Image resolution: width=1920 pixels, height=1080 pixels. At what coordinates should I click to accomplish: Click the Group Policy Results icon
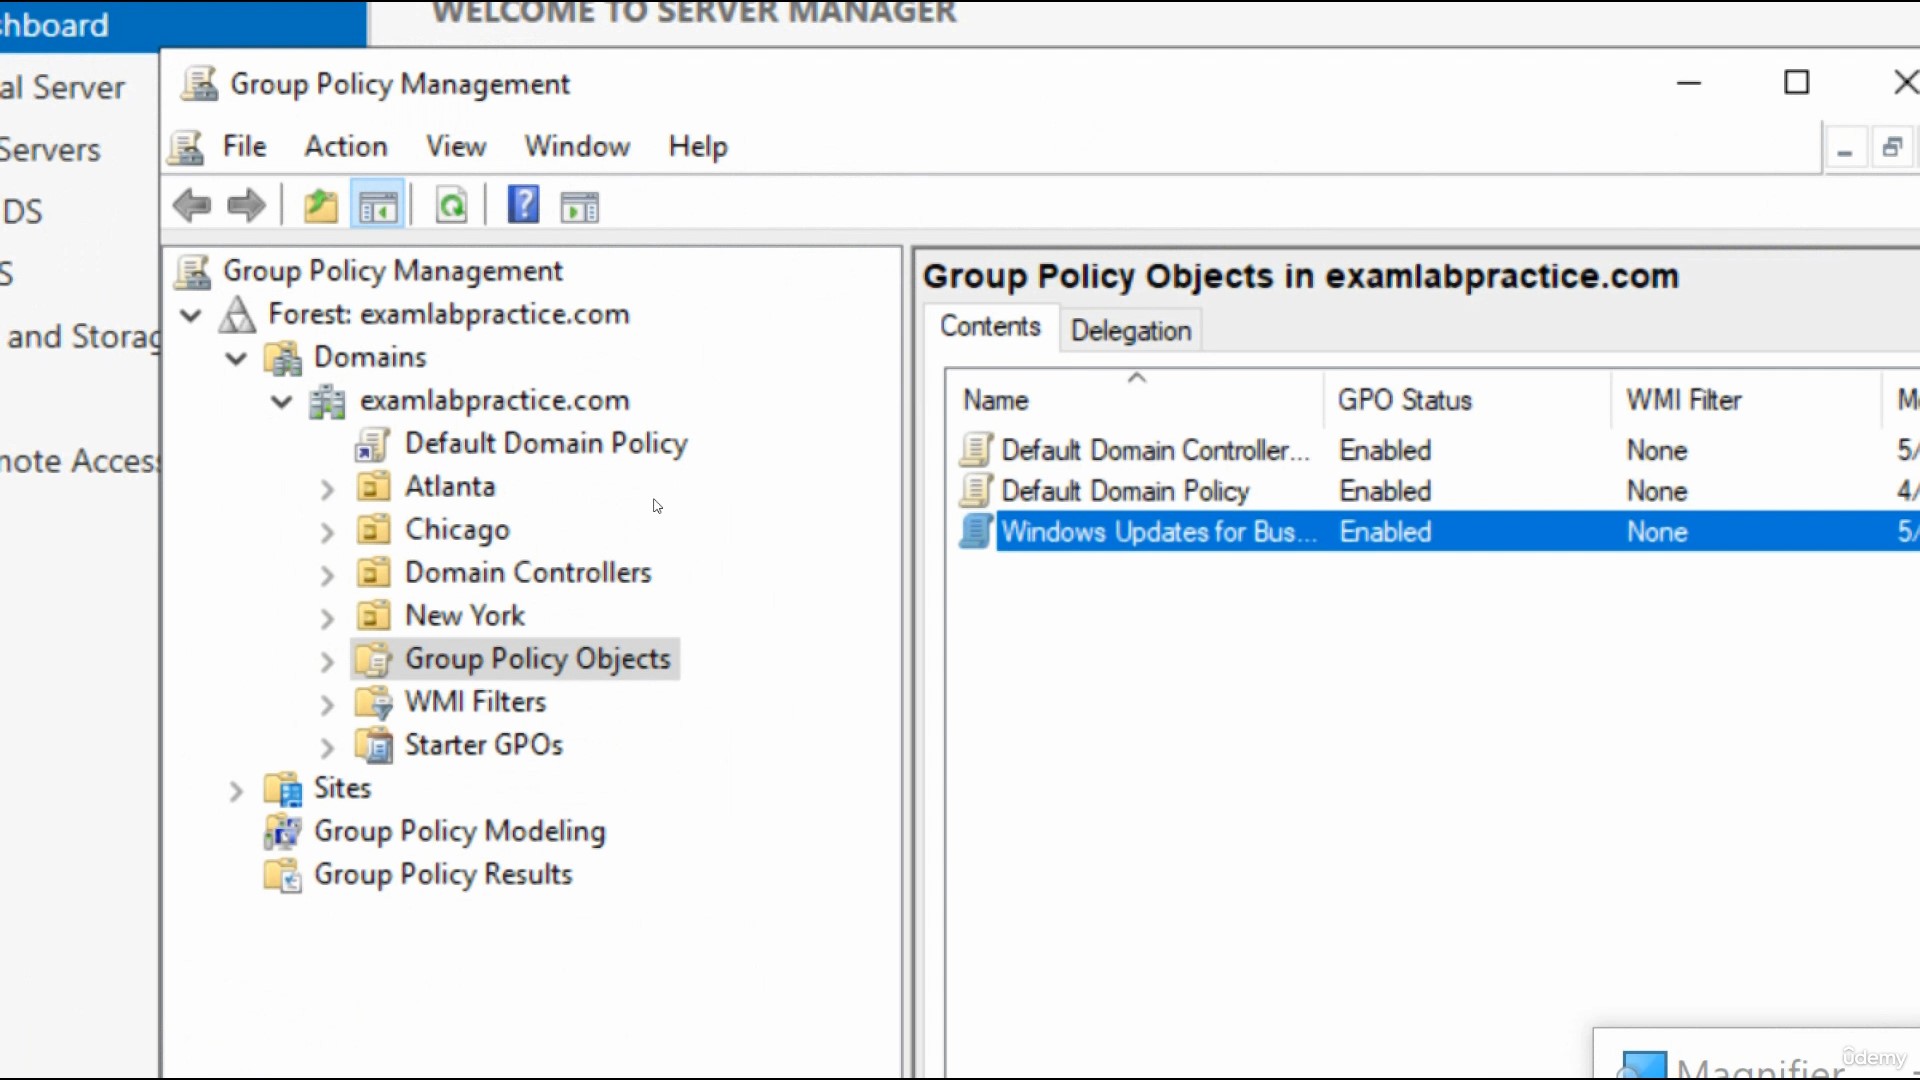click(x=283, y=875)
